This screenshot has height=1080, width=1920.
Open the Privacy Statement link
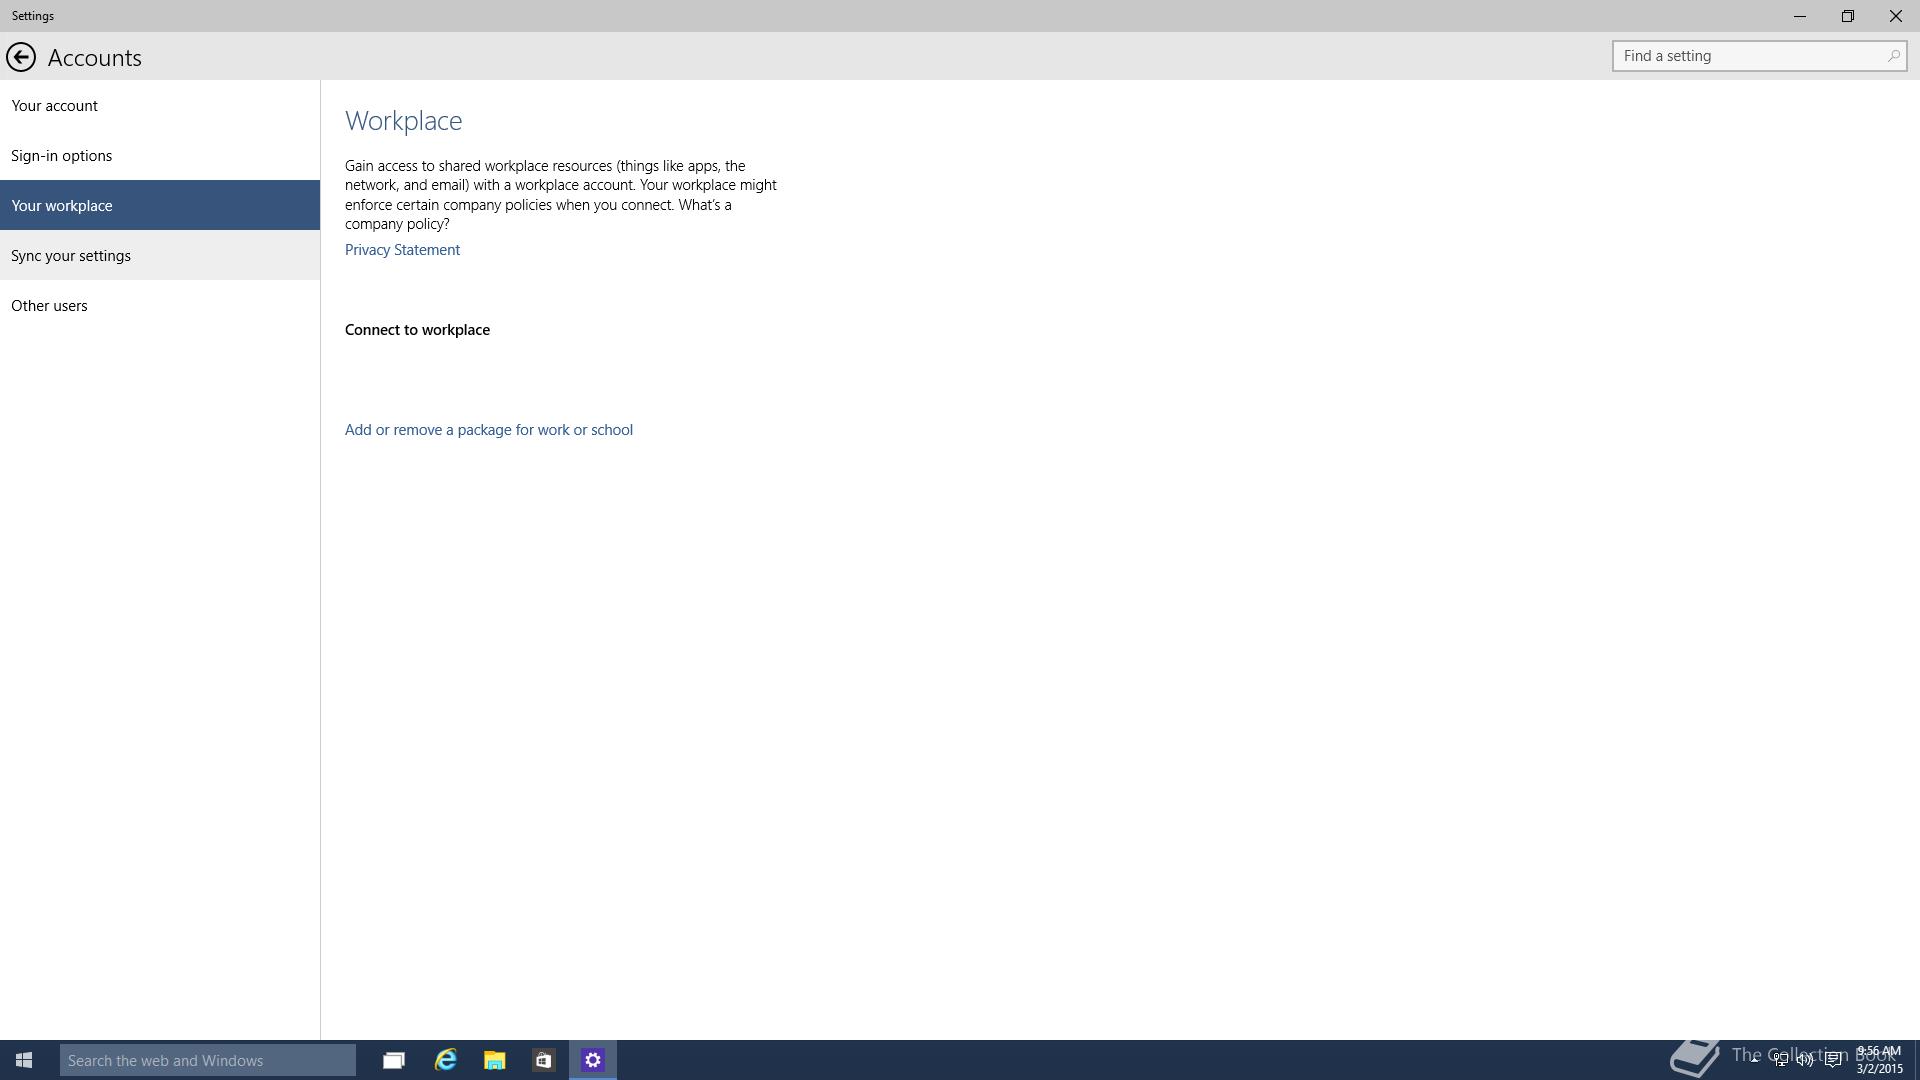(x=402, y=250)
